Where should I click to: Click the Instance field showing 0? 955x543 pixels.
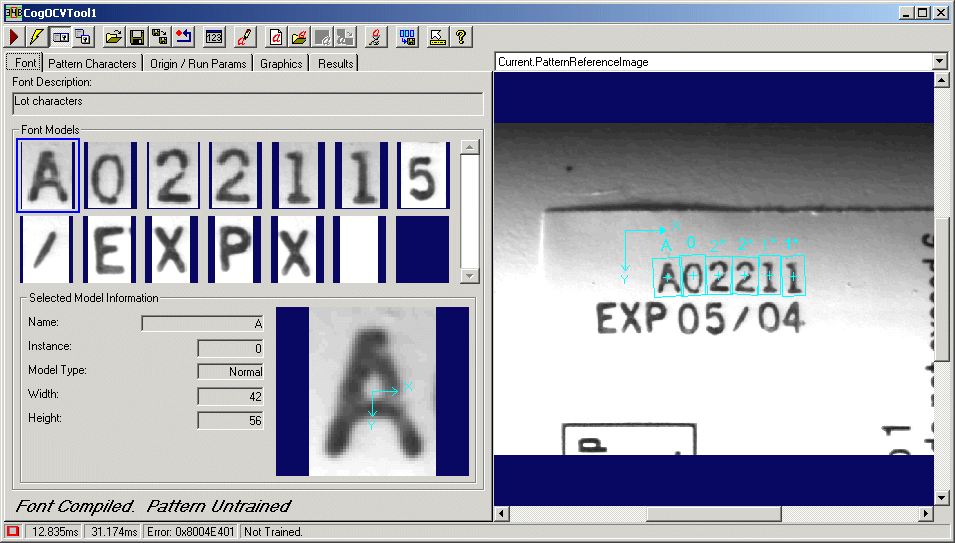pyautogui.click(x=230, y=348)
